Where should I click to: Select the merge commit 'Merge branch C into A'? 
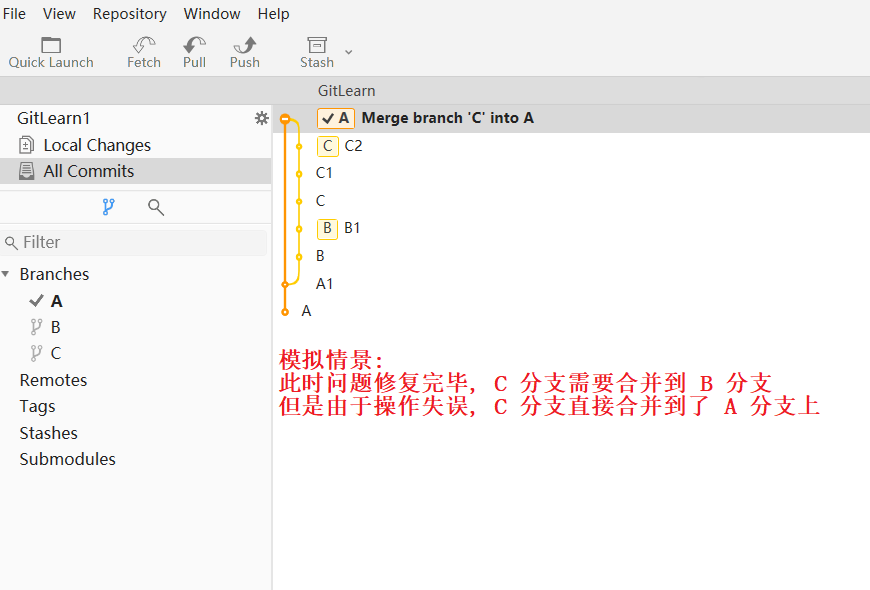[445, 117]
